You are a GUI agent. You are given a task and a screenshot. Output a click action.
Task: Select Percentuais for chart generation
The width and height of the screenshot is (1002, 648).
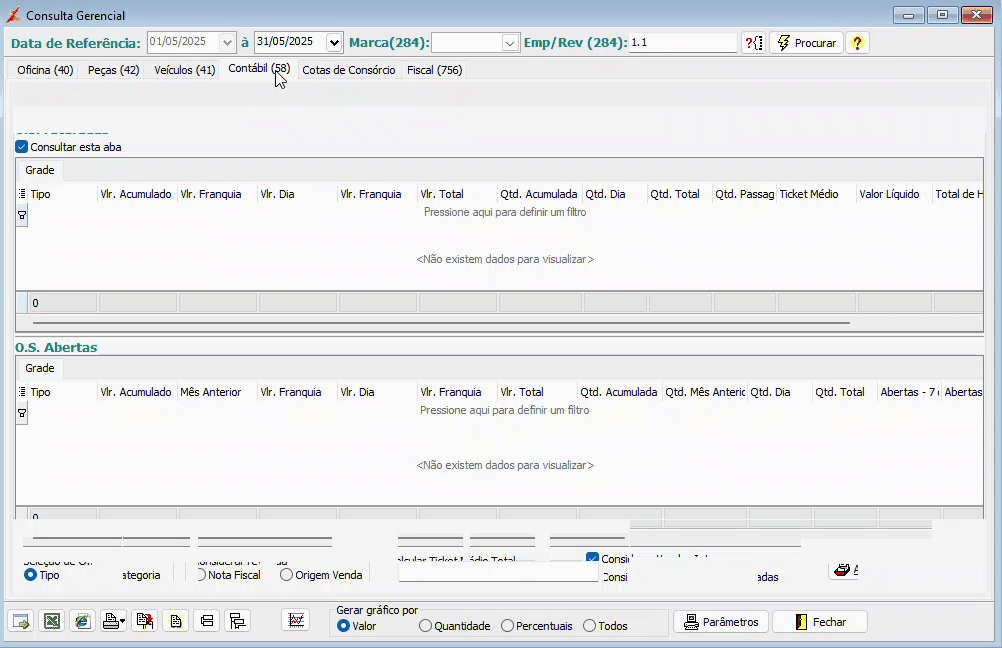(x=507, y=626)
